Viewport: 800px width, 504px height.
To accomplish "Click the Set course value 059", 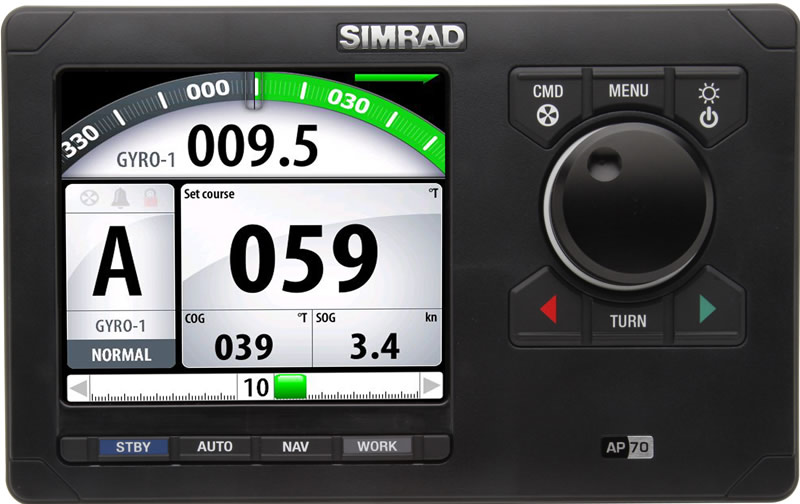I will [x=304, y=259].
